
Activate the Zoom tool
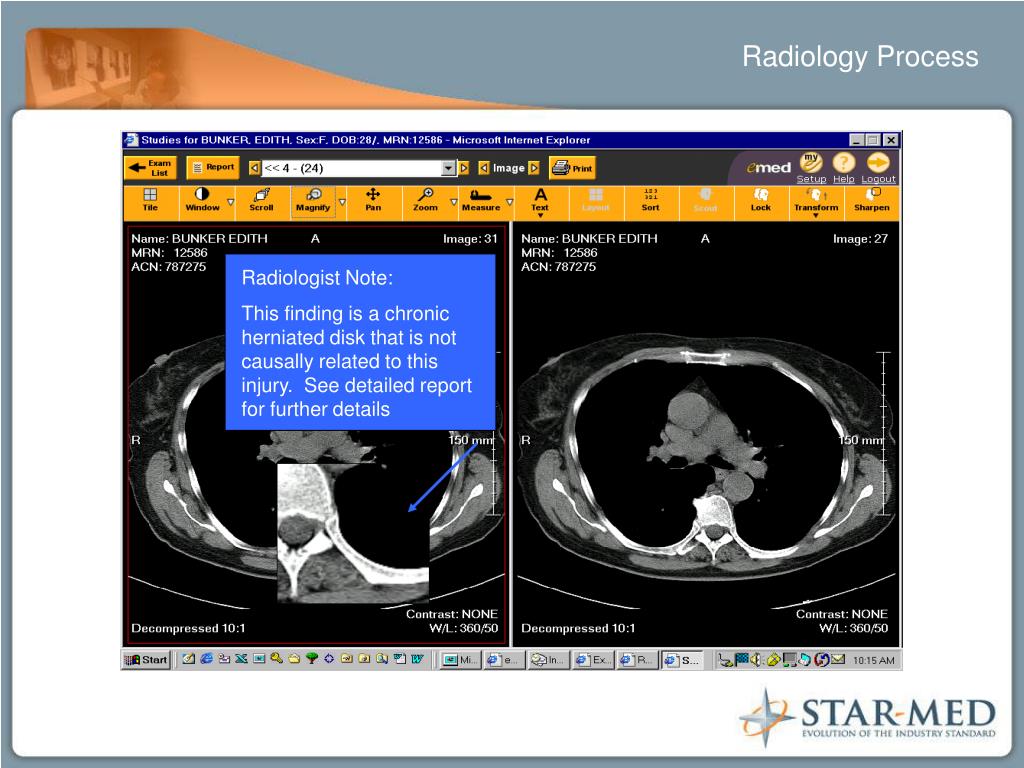pyautogui.click(x=425, y=200)
